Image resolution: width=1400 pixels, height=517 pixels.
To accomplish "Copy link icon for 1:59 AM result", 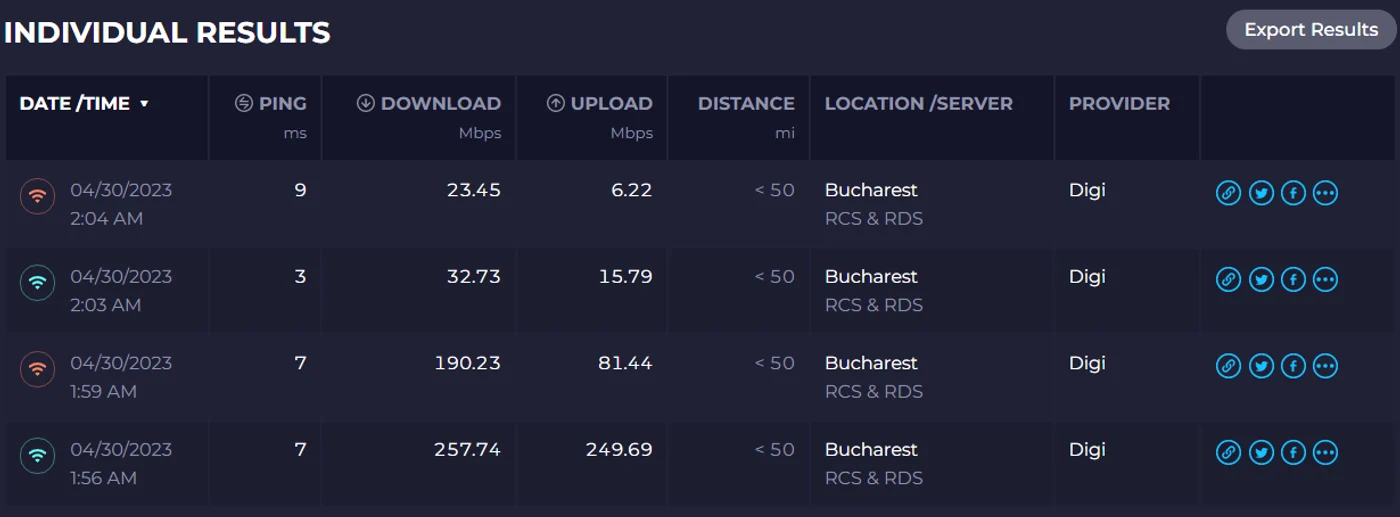I will click(x=1228, y=366).
